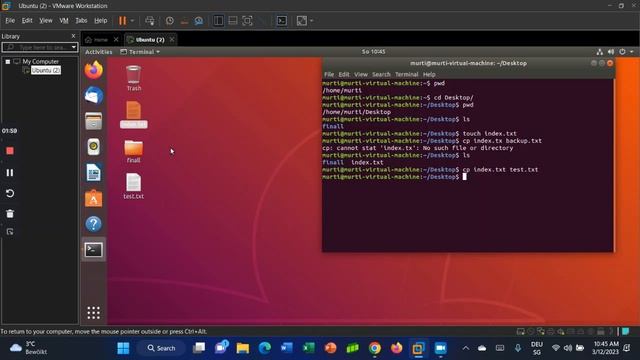Screen dimensions: 640x360
Task: Click the stretch guest display icon
Action: 302,21
